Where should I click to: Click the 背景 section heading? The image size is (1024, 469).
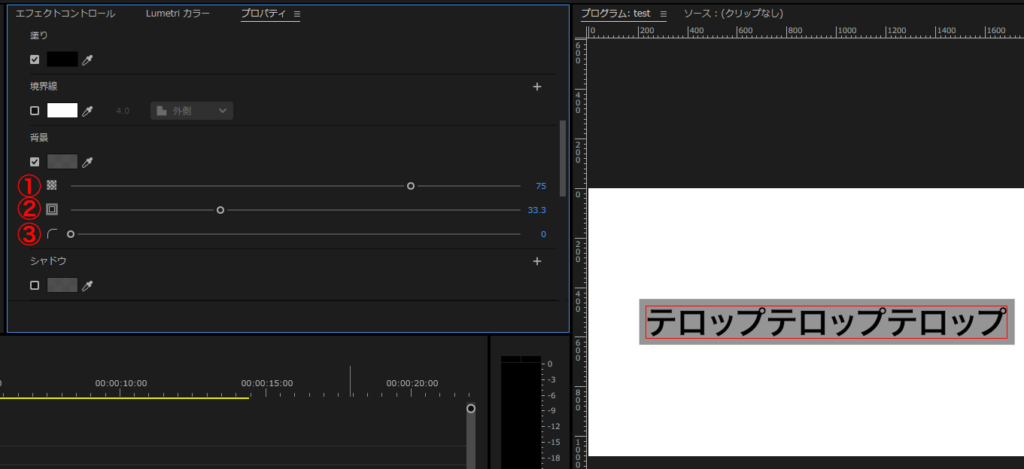(39, 138)
